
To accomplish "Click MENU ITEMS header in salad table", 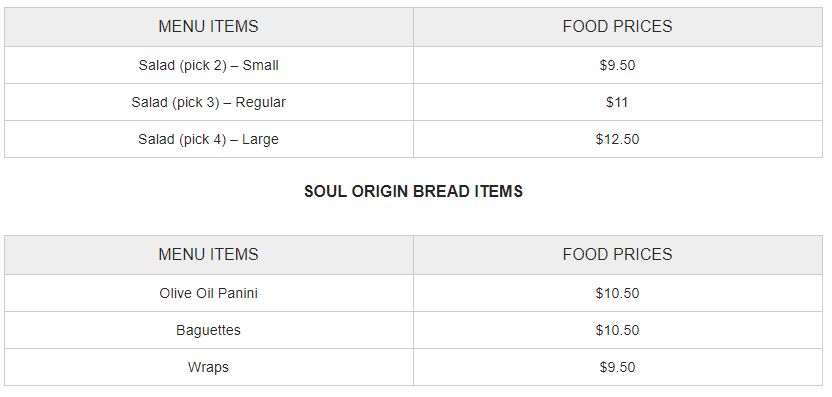I will tap(209, 27).
